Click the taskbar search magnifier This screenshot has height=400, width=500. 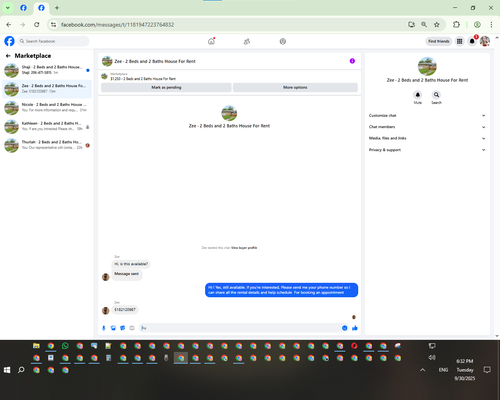21,370
